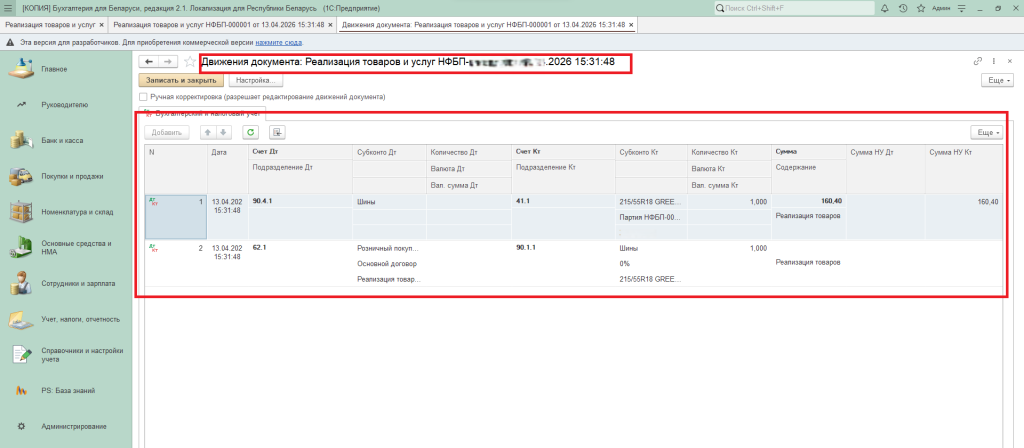Viewport: 1024px width, 448px height.
Task: Open the Банк и касса section
Action: click(x=62, y=140)
